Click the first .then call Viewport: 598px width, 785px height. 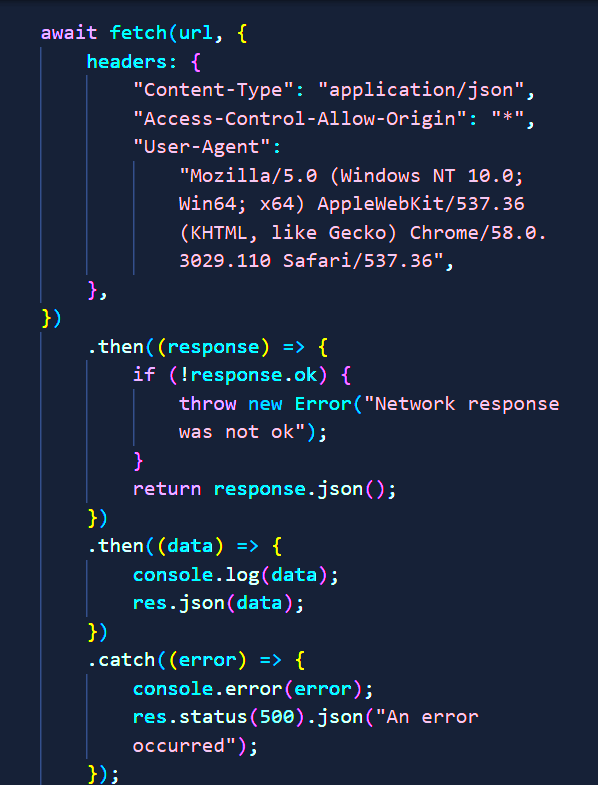click(116, 347)
